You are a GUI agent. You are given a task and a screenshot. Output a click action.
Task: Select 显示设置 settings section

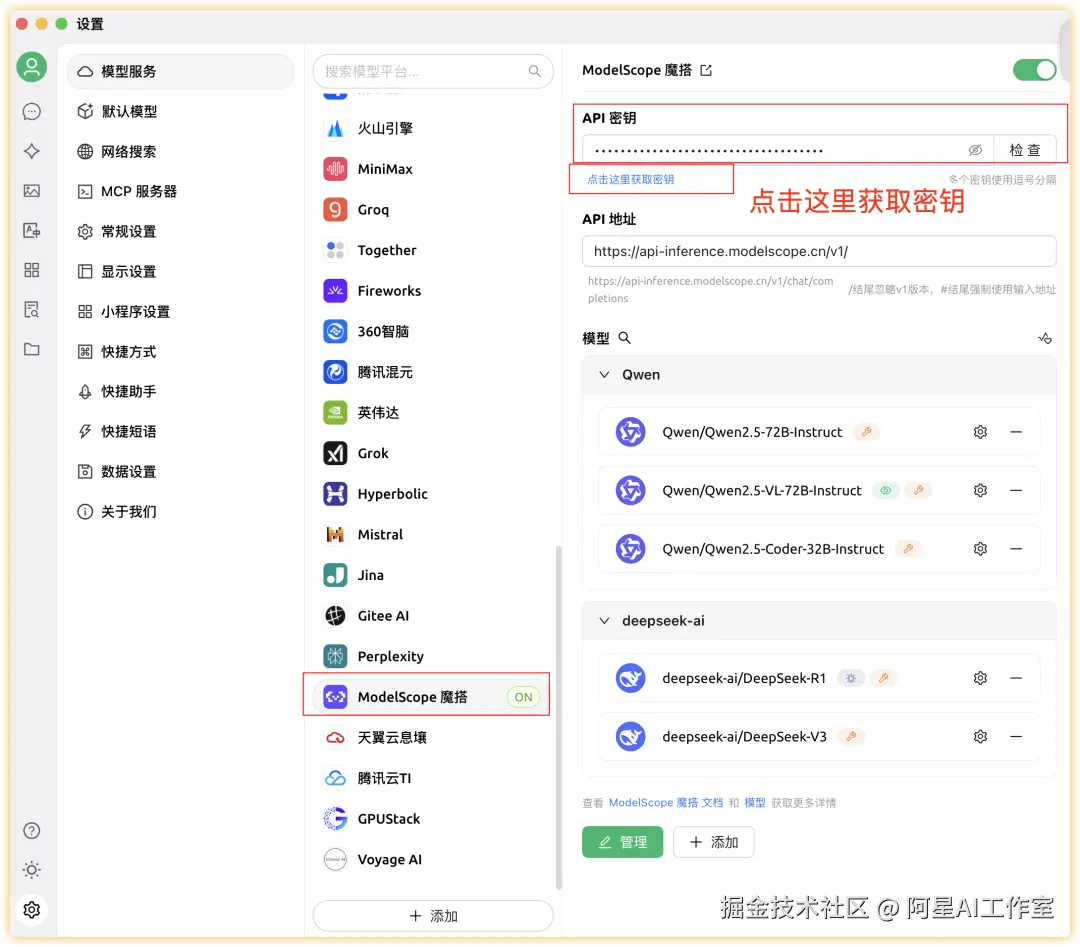pos(180,271)
